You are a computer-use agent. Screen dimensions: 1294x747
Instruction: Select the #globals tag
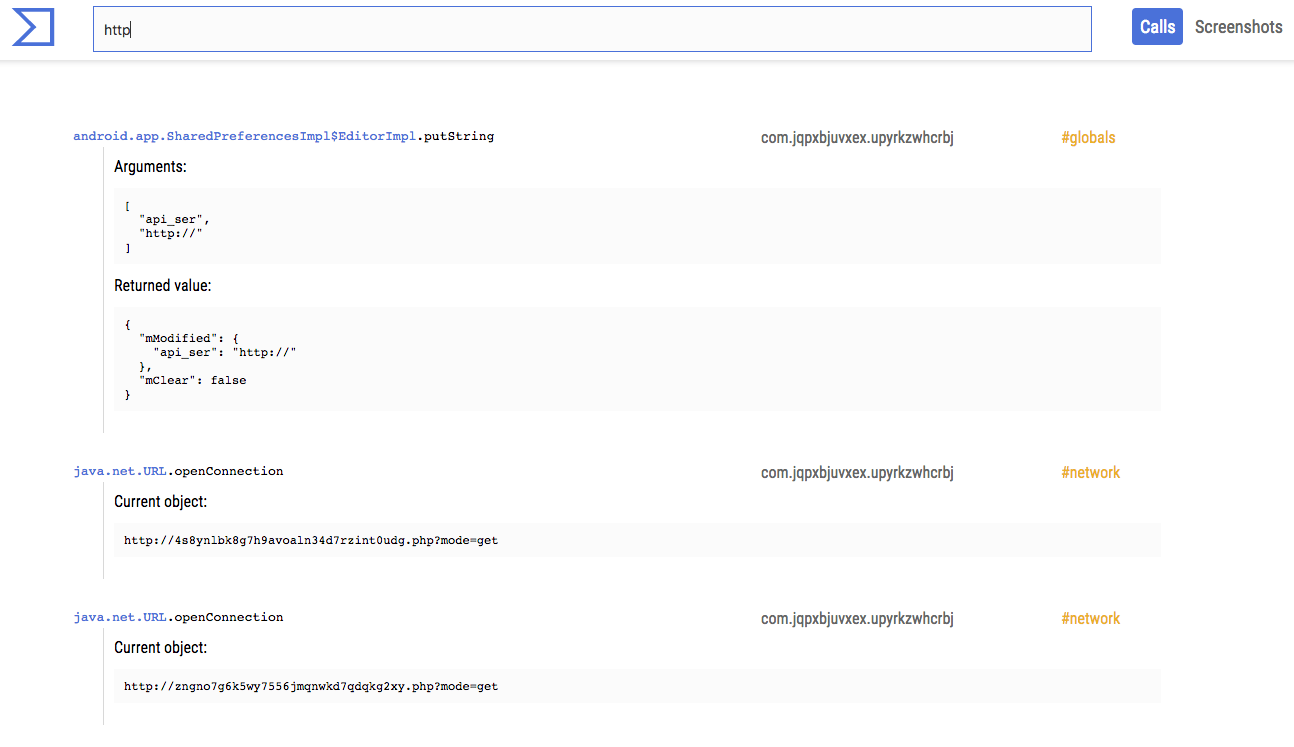click(1088, 138)
